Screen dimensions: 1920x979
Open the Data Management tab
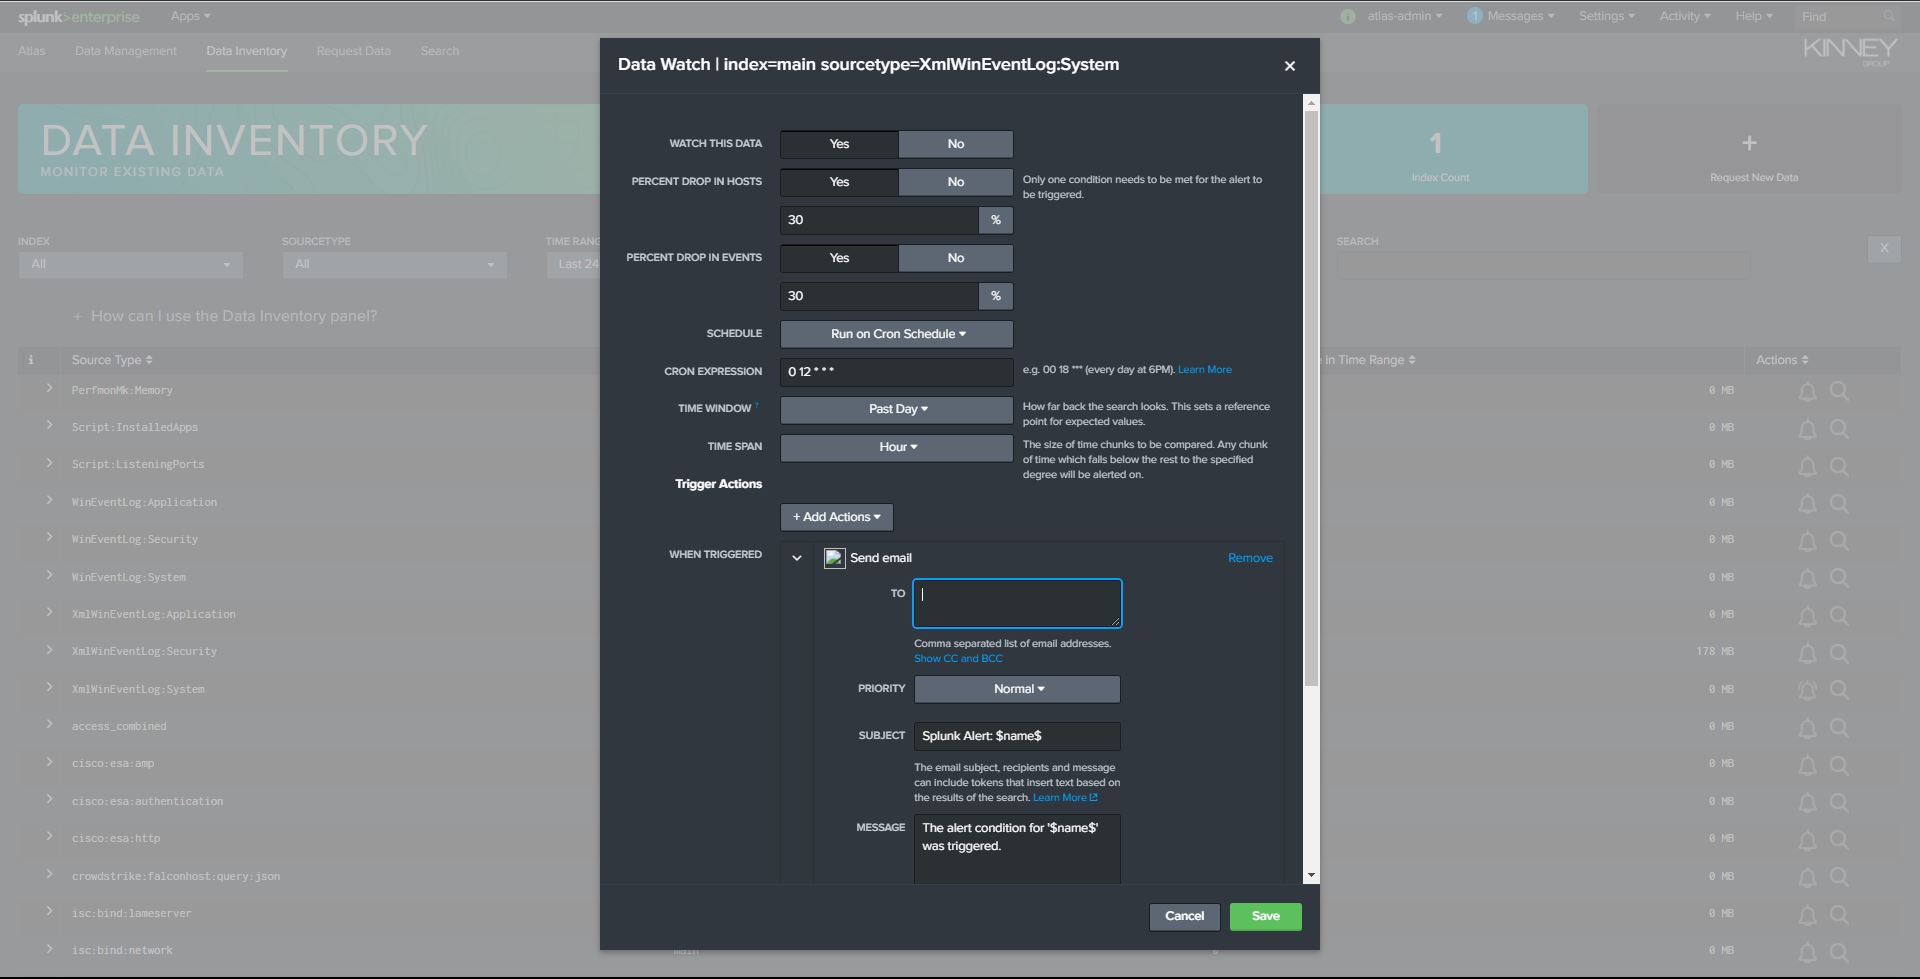(125, 51)
